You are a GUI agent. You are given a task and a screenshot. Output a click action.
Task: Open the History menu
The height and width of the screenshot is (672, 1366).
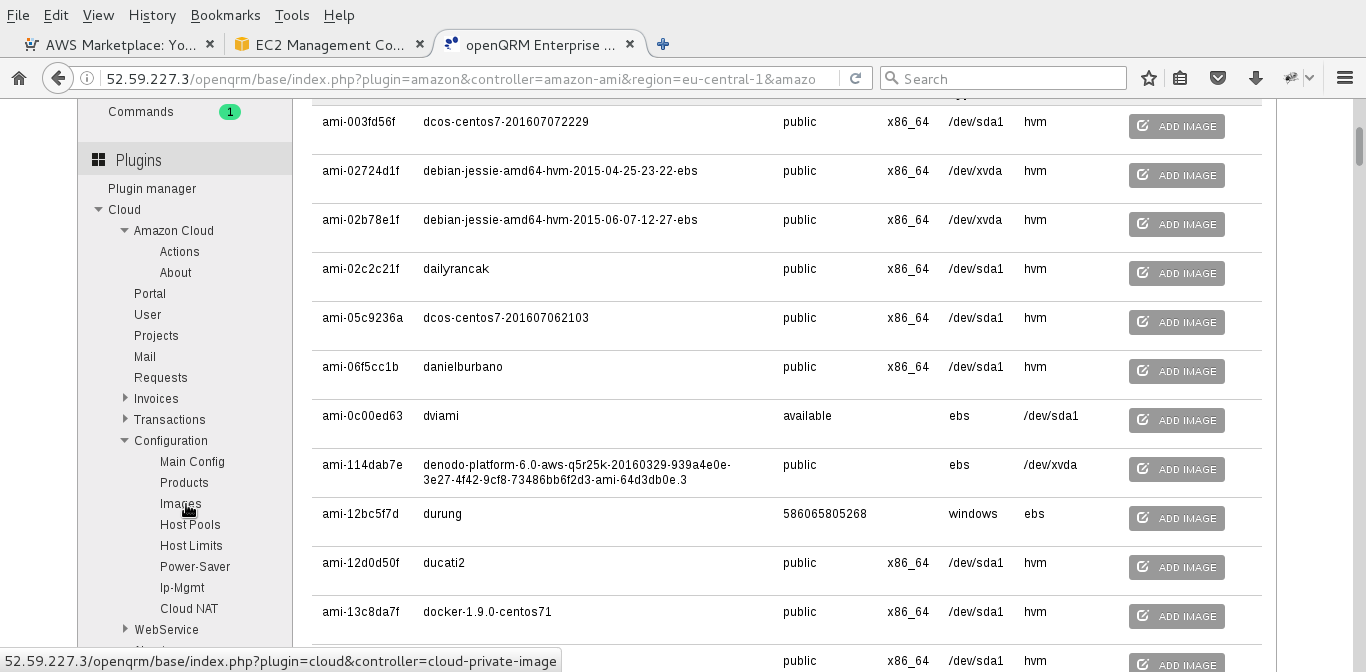[x=152, y=15]
